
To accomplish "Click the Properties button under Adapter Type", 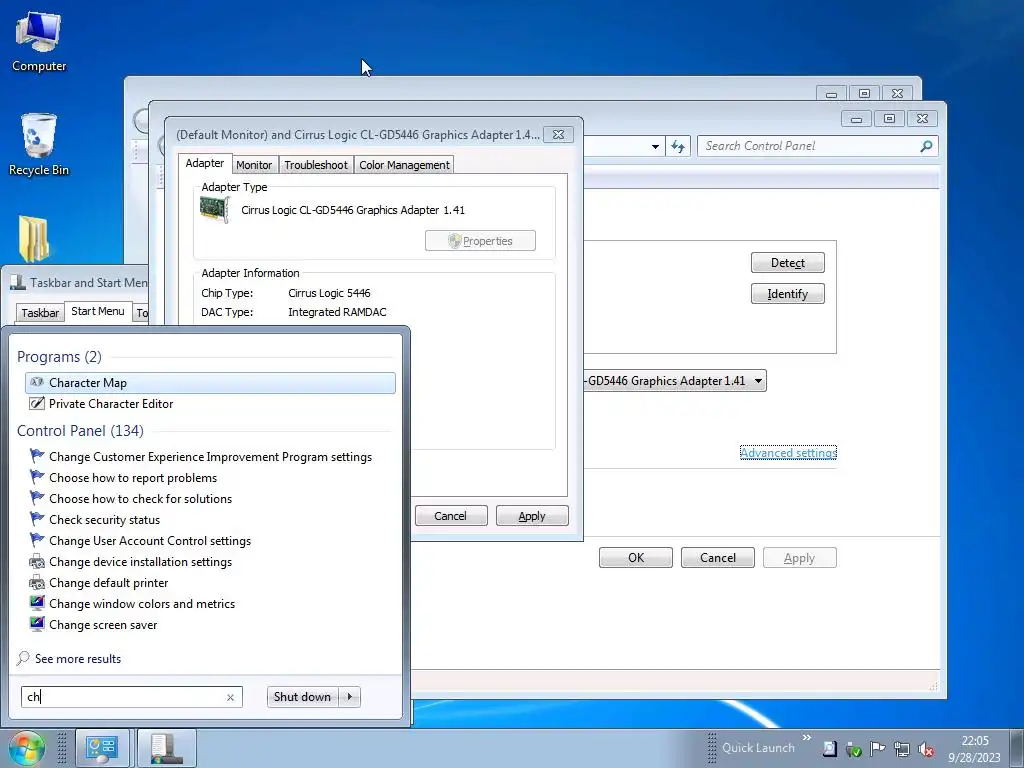I will tap(480, 241).
